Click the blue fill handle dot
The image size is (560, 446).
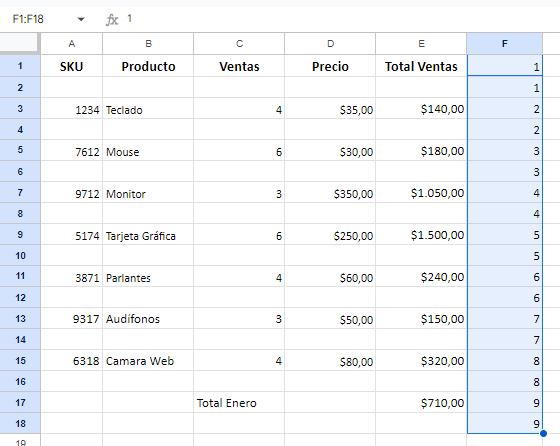[543, 434]
